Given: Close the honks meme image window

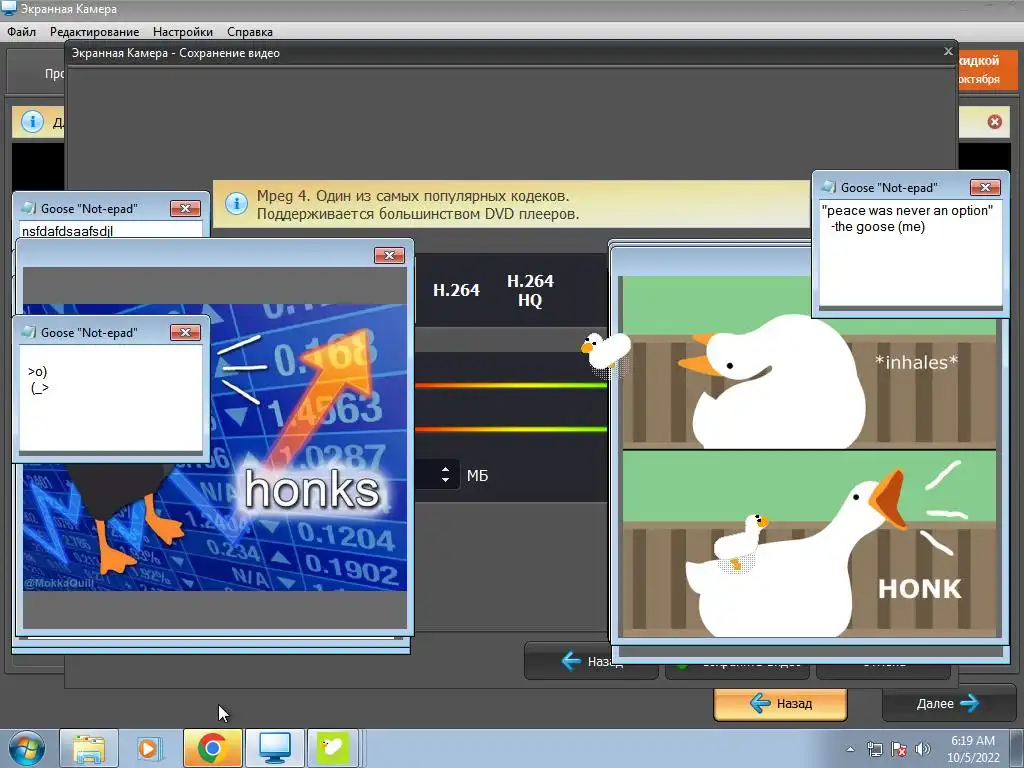Looking at the screenshot, I should 389,255.
